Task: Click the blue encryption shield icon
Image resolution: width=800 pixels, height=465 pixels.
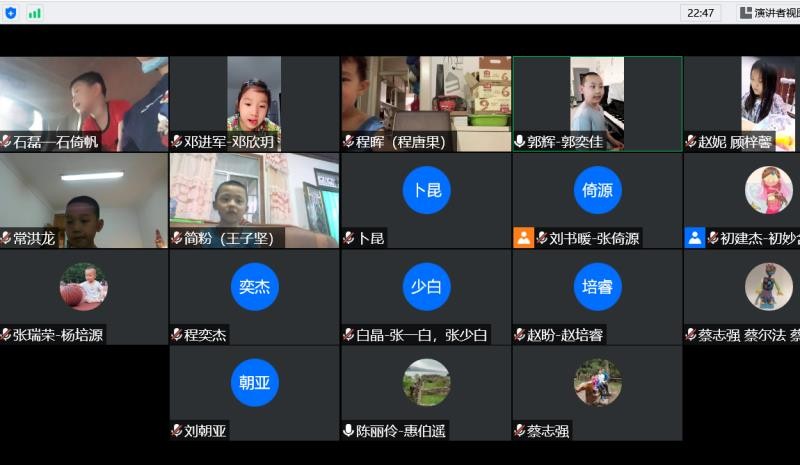Action: coord(11,13)
